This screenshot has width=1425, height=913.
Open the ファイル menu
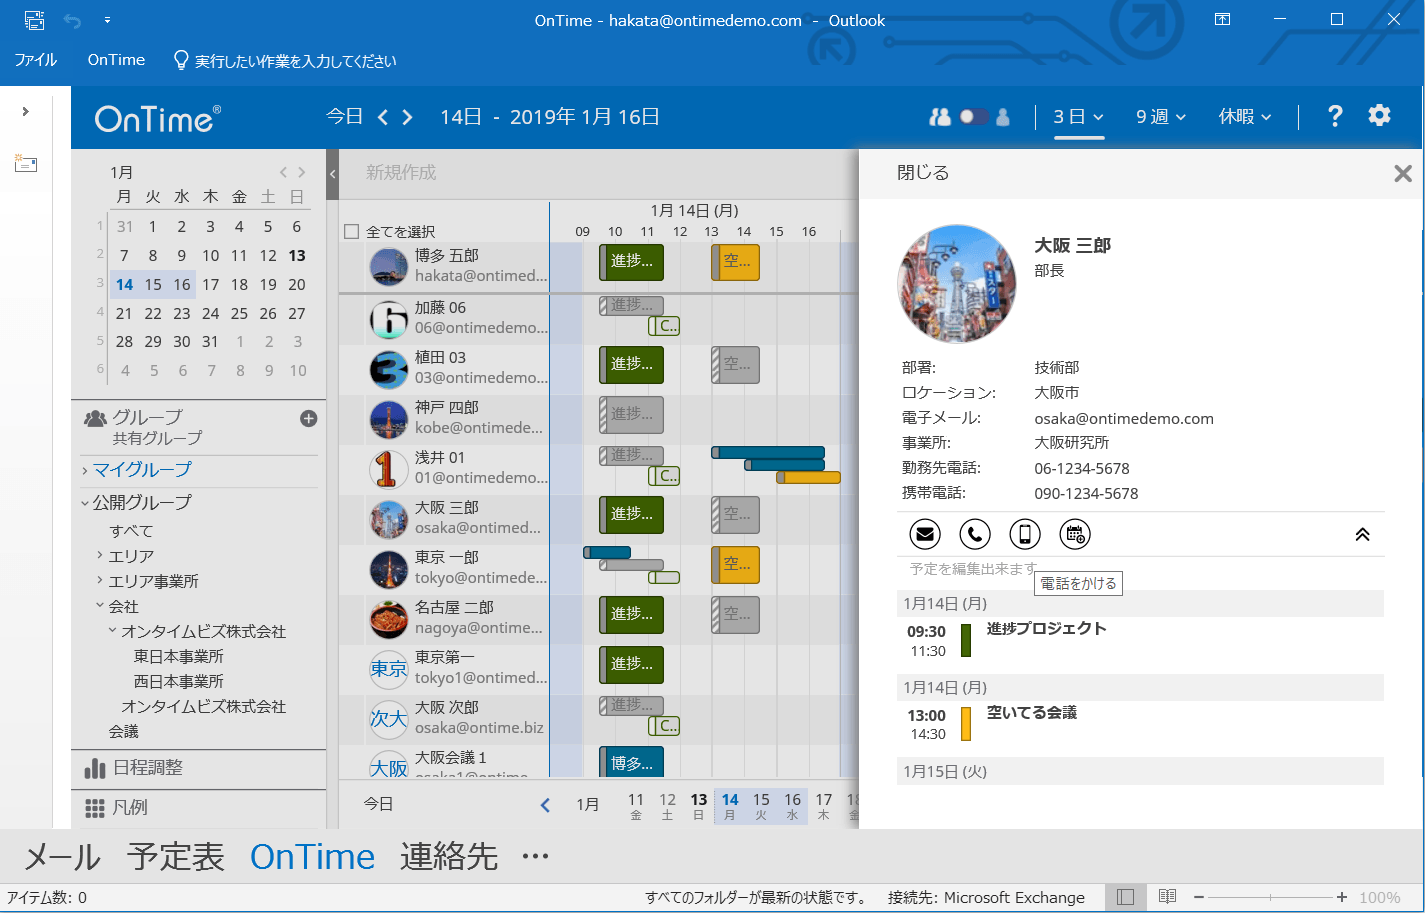(36, 60)
